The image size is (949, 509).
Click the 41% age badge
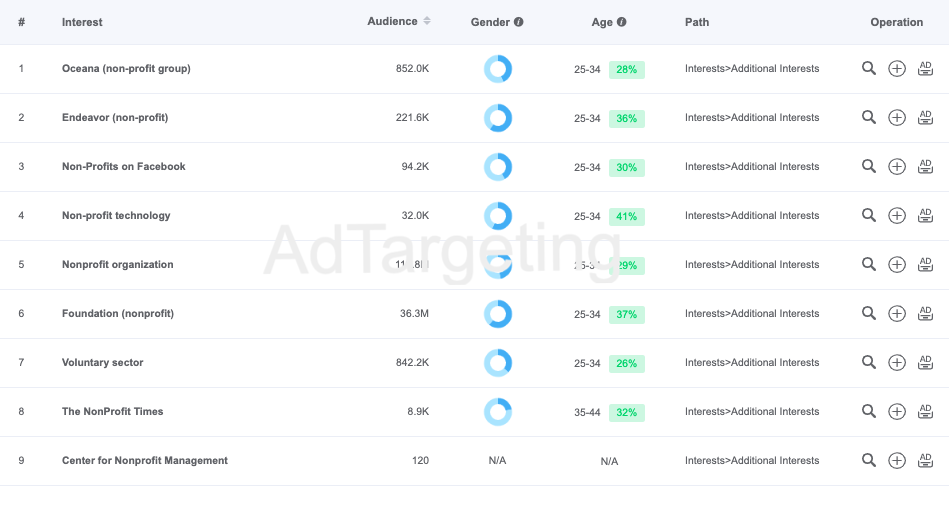(x=626, y=217)
